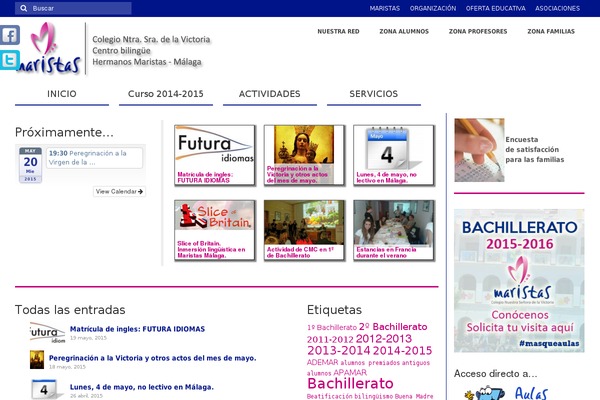Open the ORGANIZACIÓN top menu

tap(433, 8)
